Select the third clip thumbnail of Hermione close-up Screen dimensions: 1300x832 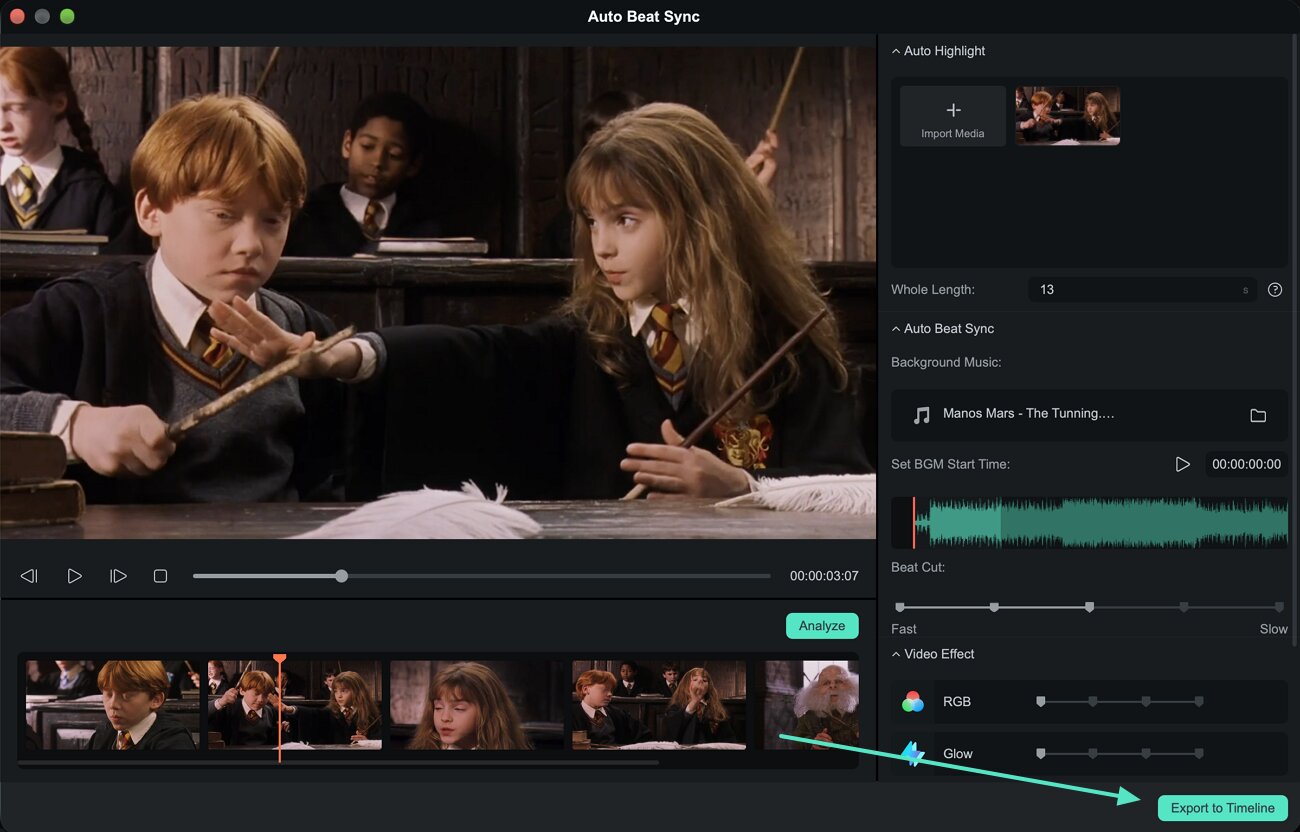pos(477,705)
